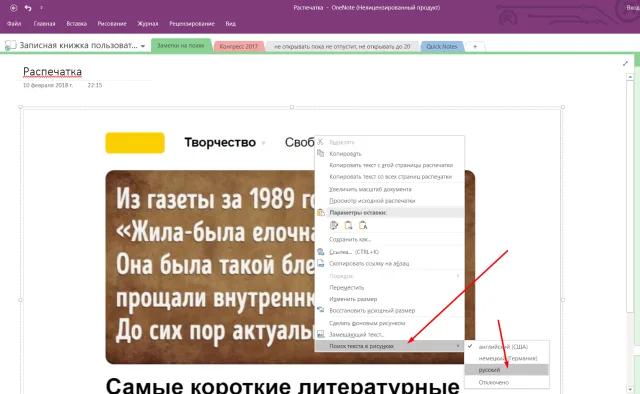Expand Поиск текста в рисунках submenu
640x394 pixels.
(389, 346)
